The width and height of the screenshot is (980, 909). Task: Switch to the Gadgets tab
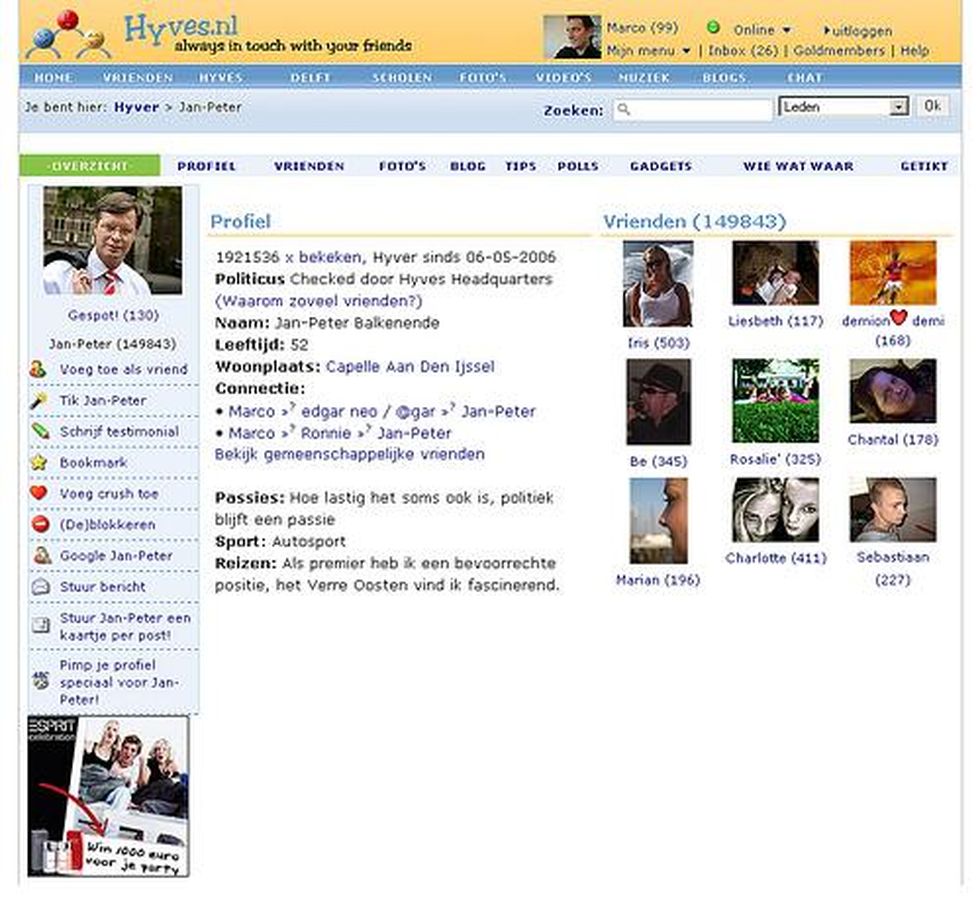[661, 166]
